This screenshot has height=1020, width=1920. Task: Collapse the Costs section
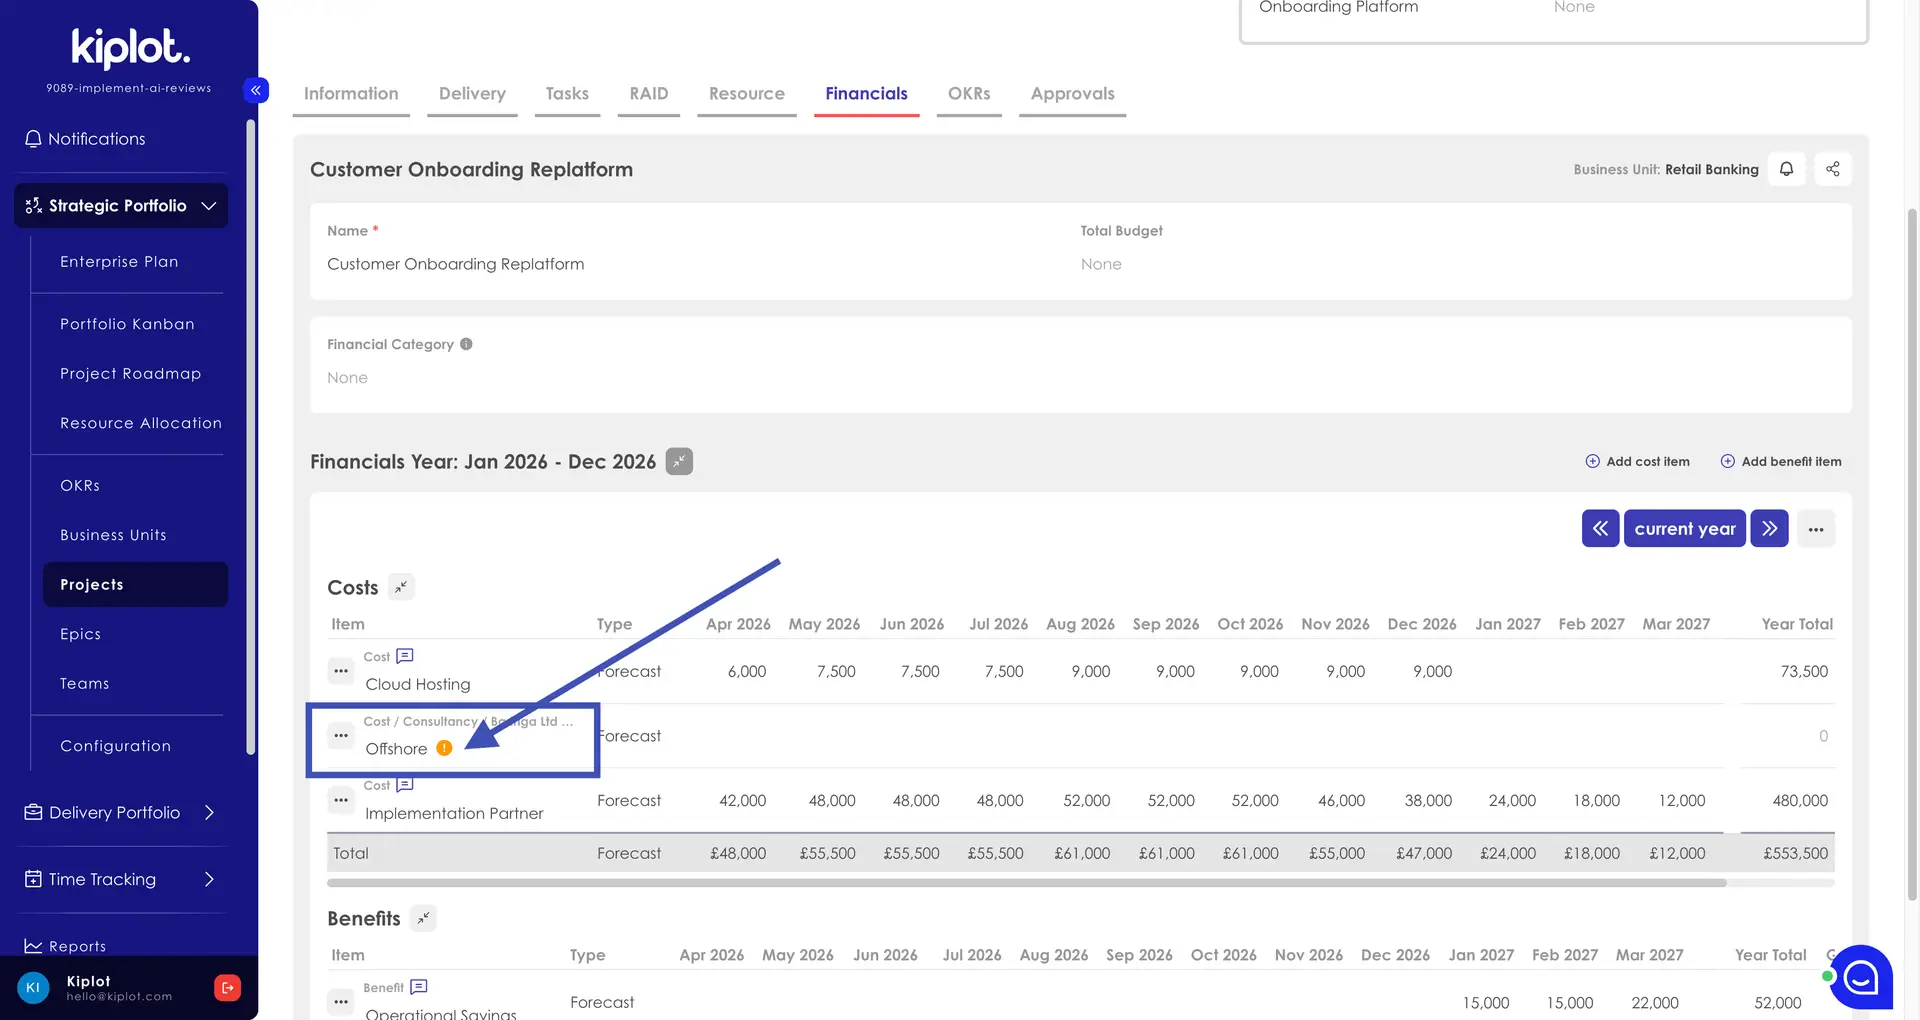click(x=401, y=587)
